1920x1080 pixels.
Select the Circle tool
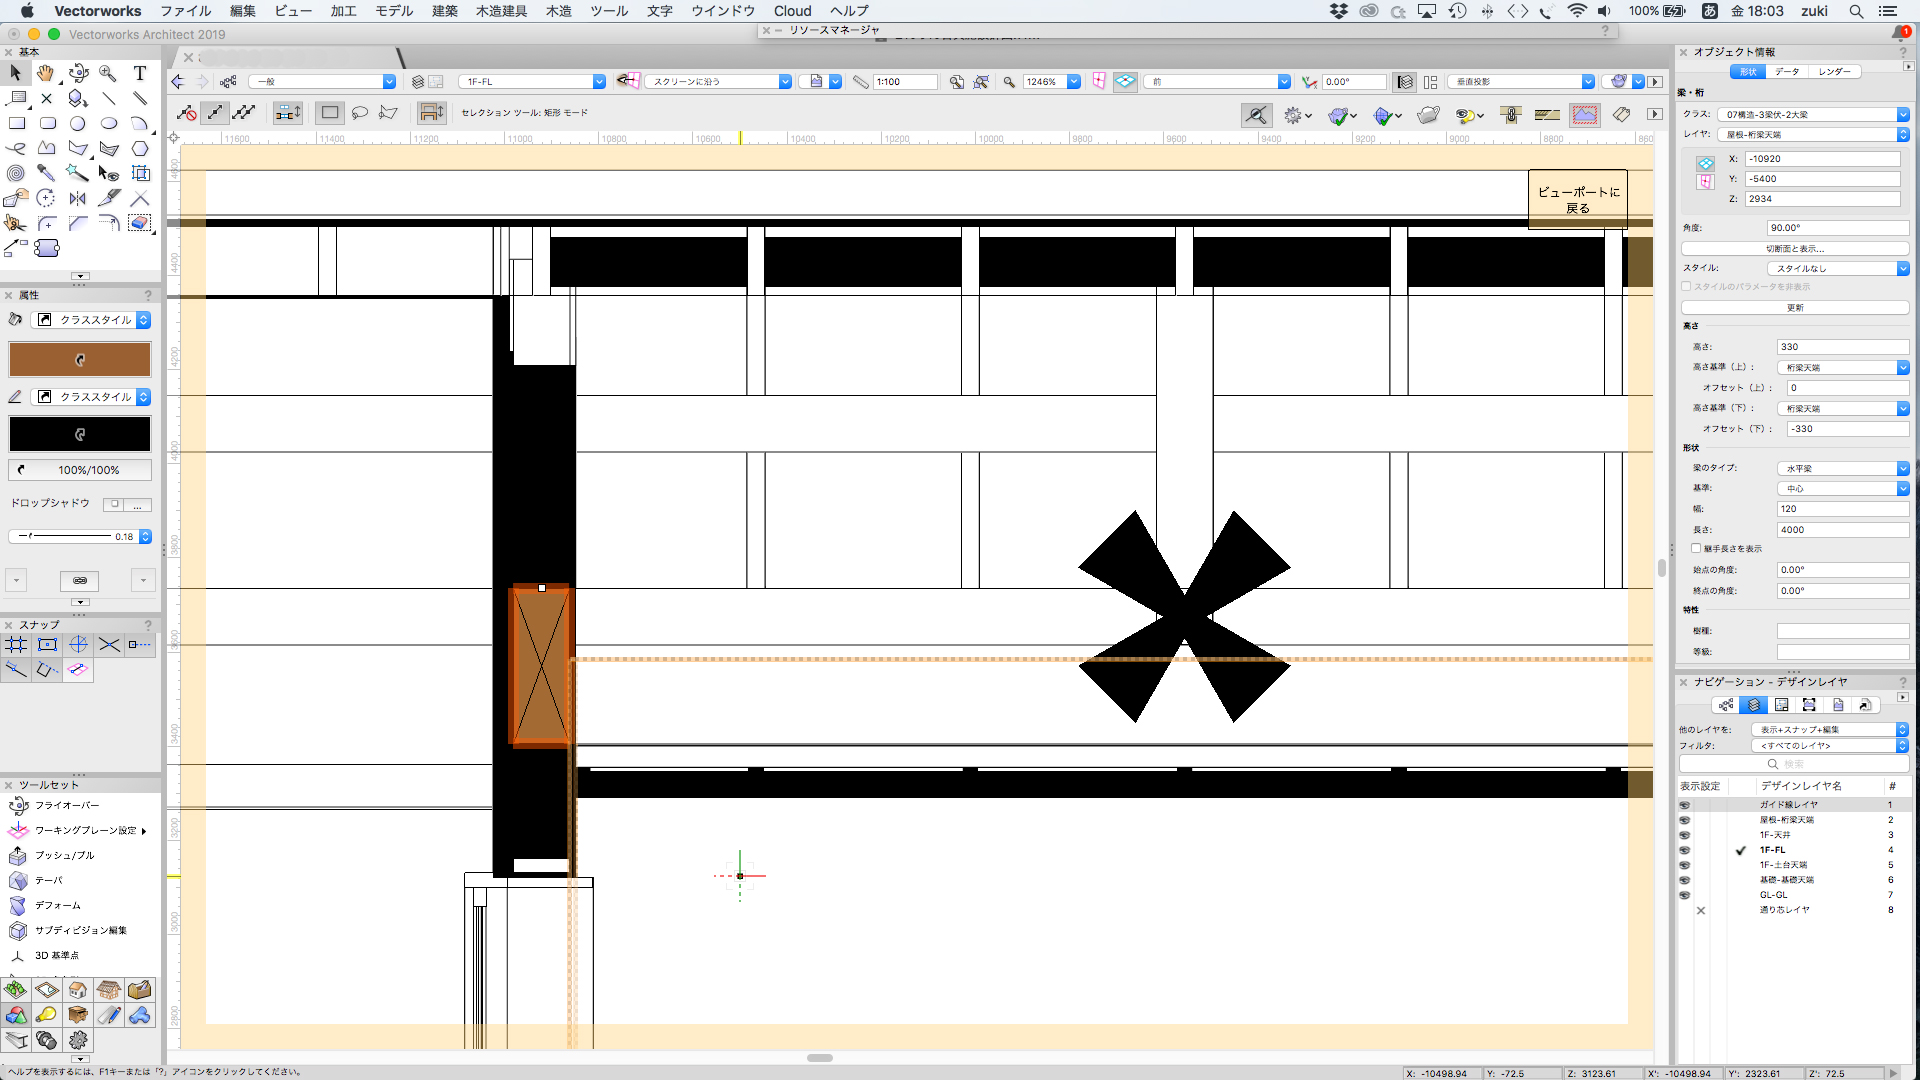point(78,123)
